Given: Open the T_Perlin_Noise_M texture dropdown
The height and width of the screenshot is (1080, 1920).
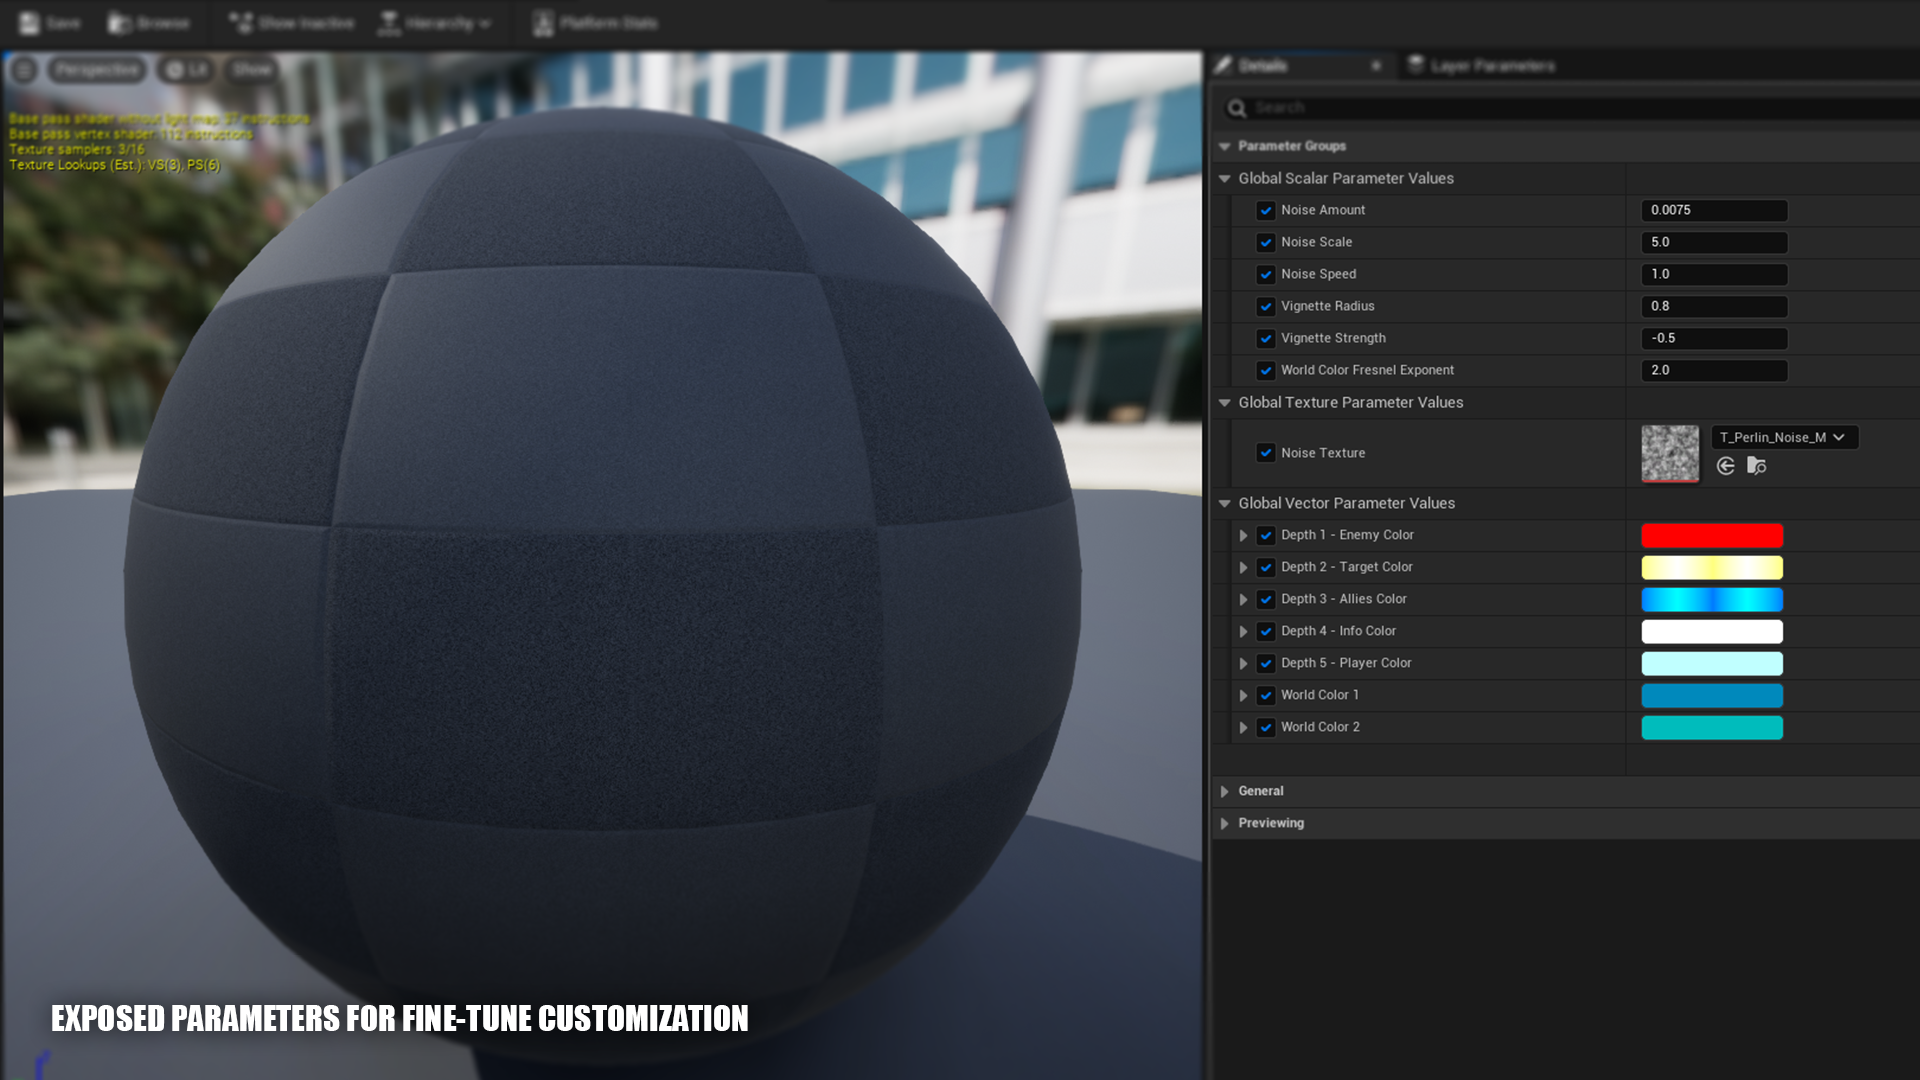Looking at the screenshot, I should 1784,437.
